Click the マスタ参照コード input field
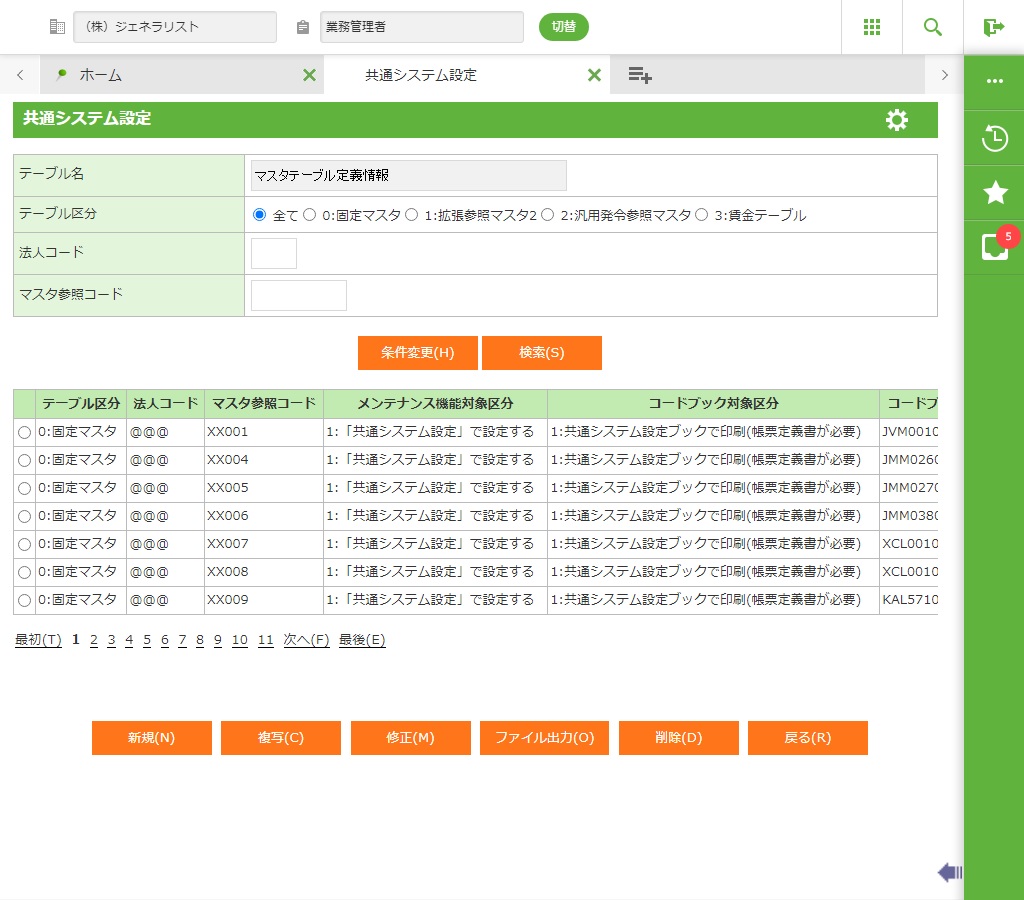This screenshot has height=900, width=1024. [x=298, y=295]
